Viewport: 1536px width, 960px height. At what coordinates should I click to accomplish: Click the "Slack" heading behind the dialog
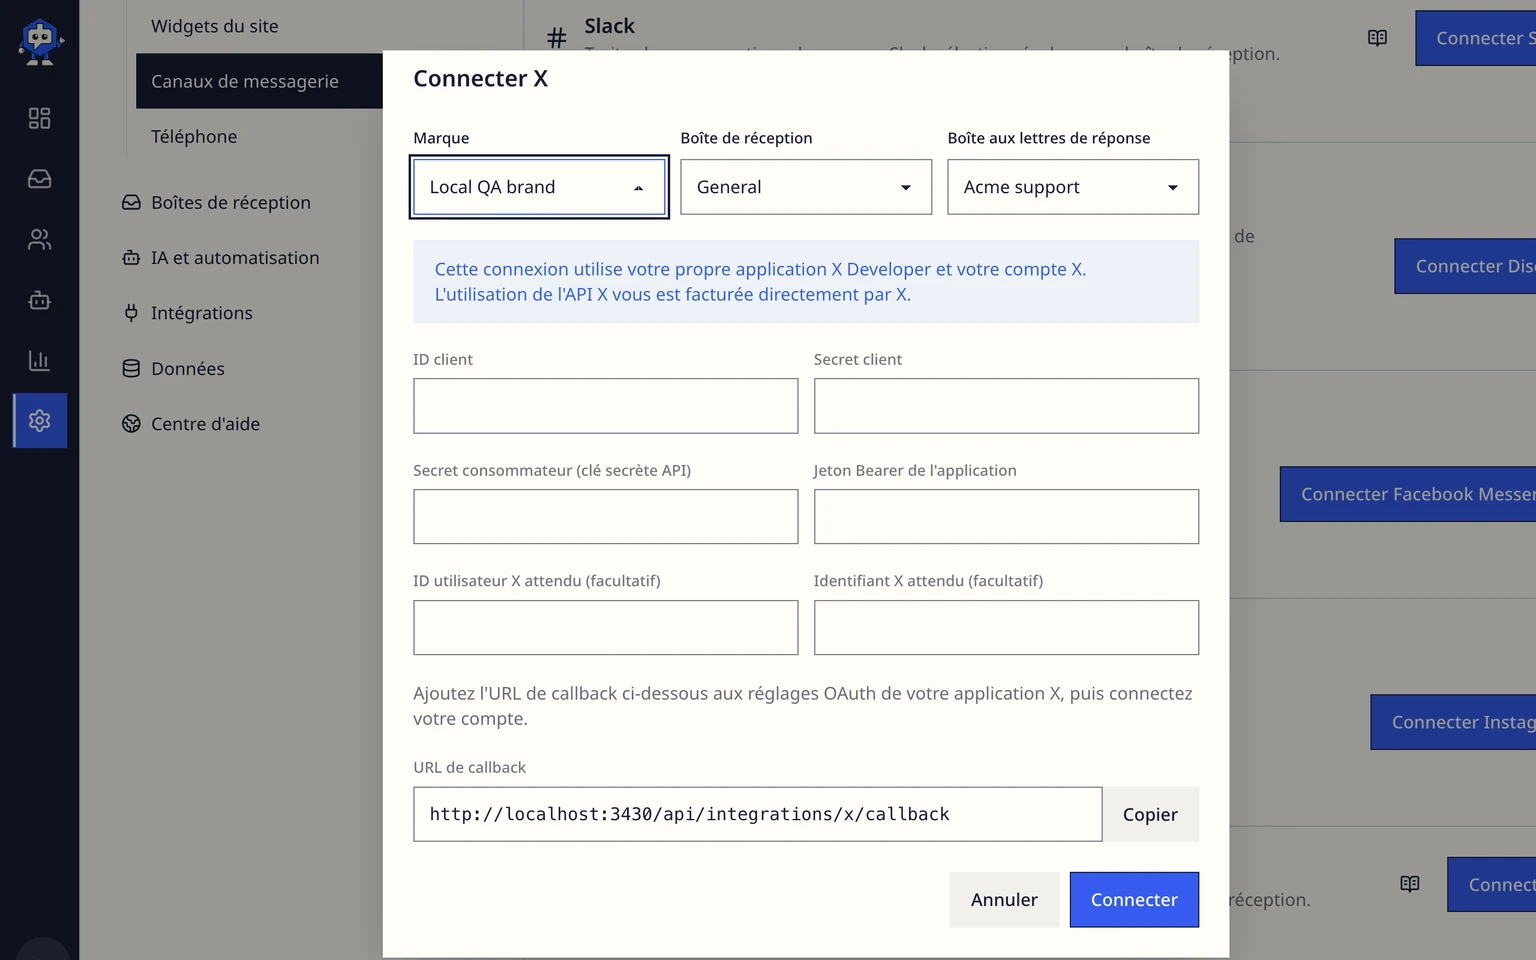[610, 26]
